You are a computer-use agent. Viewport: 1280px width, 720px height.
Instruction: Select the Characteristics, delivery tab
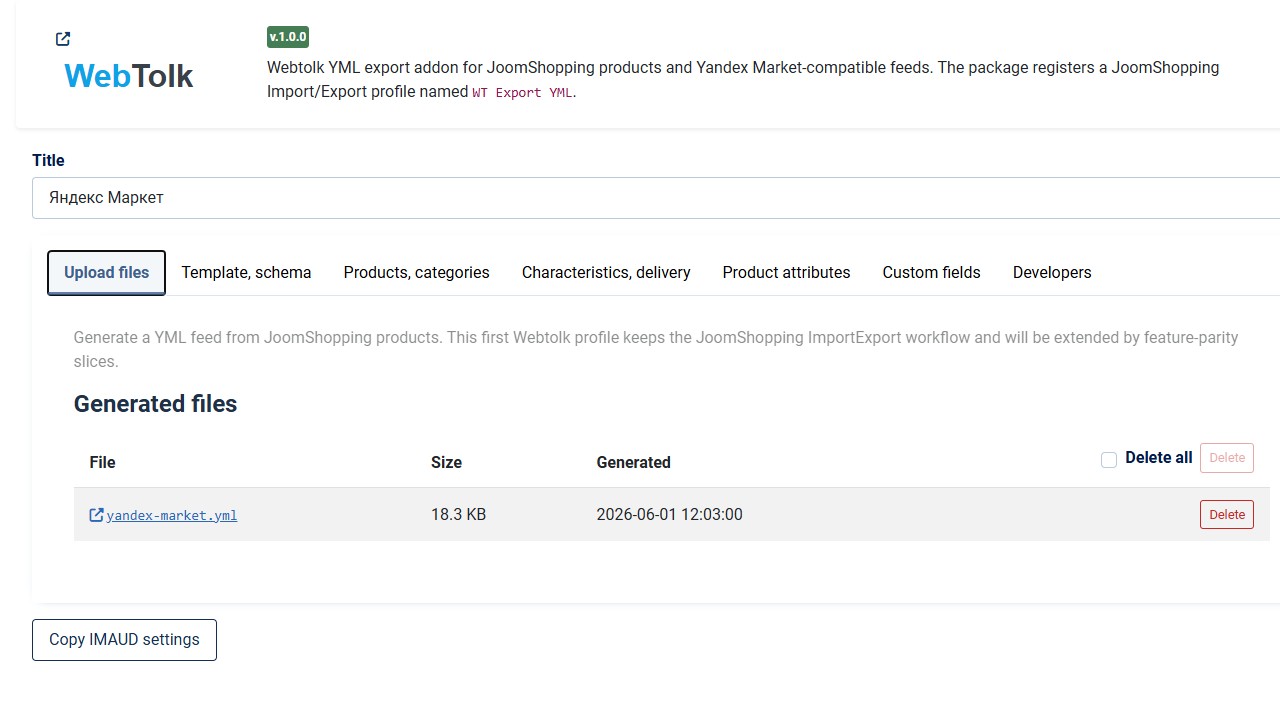[606, 272]
